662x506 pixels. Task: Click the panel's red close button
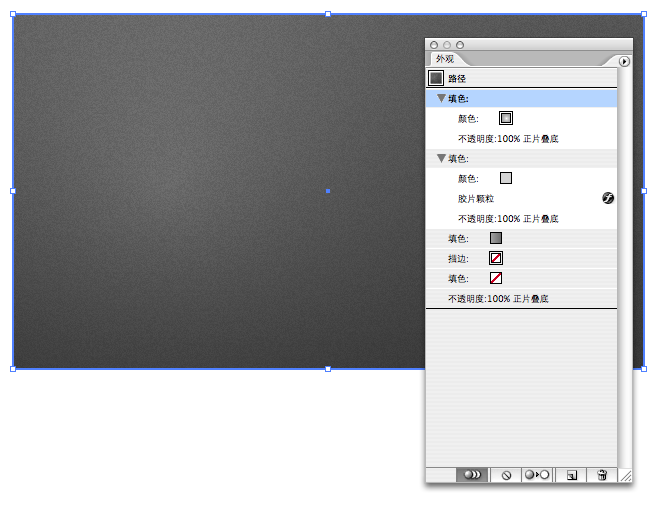434,45
